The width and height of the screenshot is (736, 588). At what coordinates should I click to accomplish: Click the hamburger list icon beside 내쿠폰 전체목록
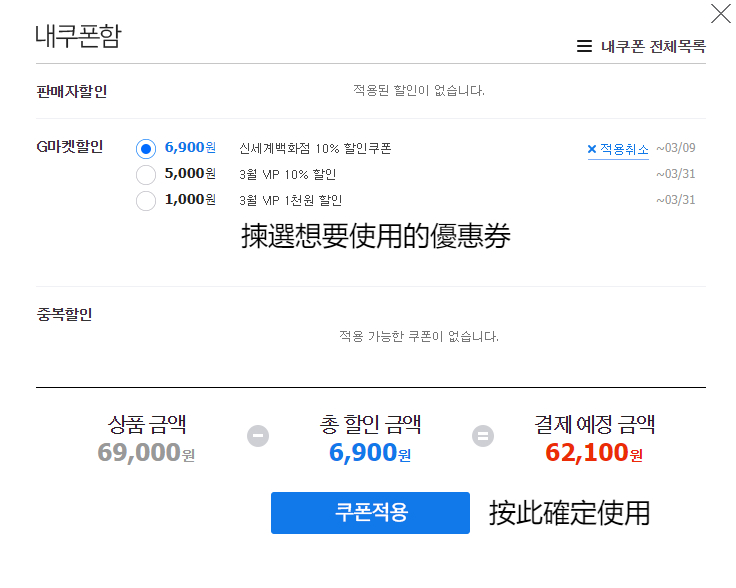(x=584, y=46)
